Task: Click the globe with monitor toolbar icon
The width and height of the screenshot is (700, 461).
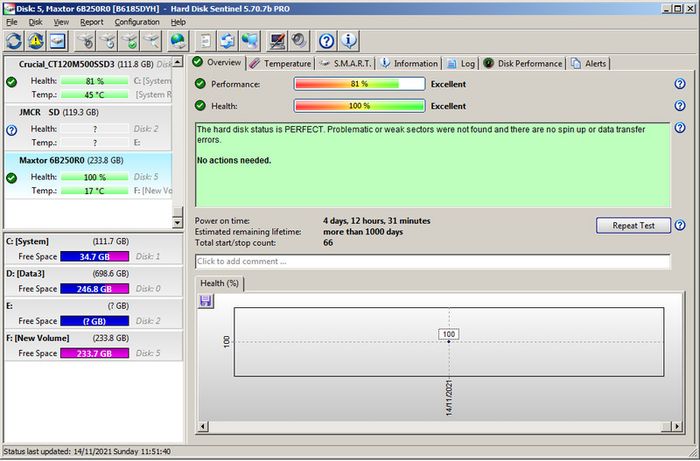Action: tap(249, 41)
